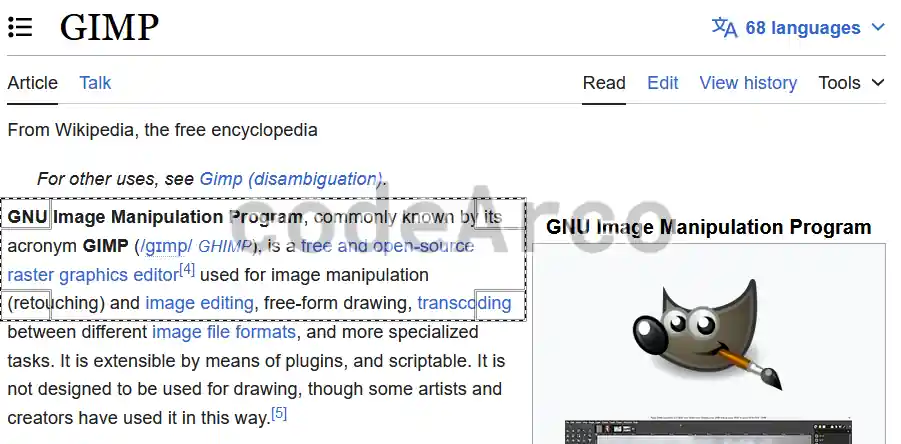
Task: Open the table of contents list icon
Action: pyautogui.click(x=20, y=27)
